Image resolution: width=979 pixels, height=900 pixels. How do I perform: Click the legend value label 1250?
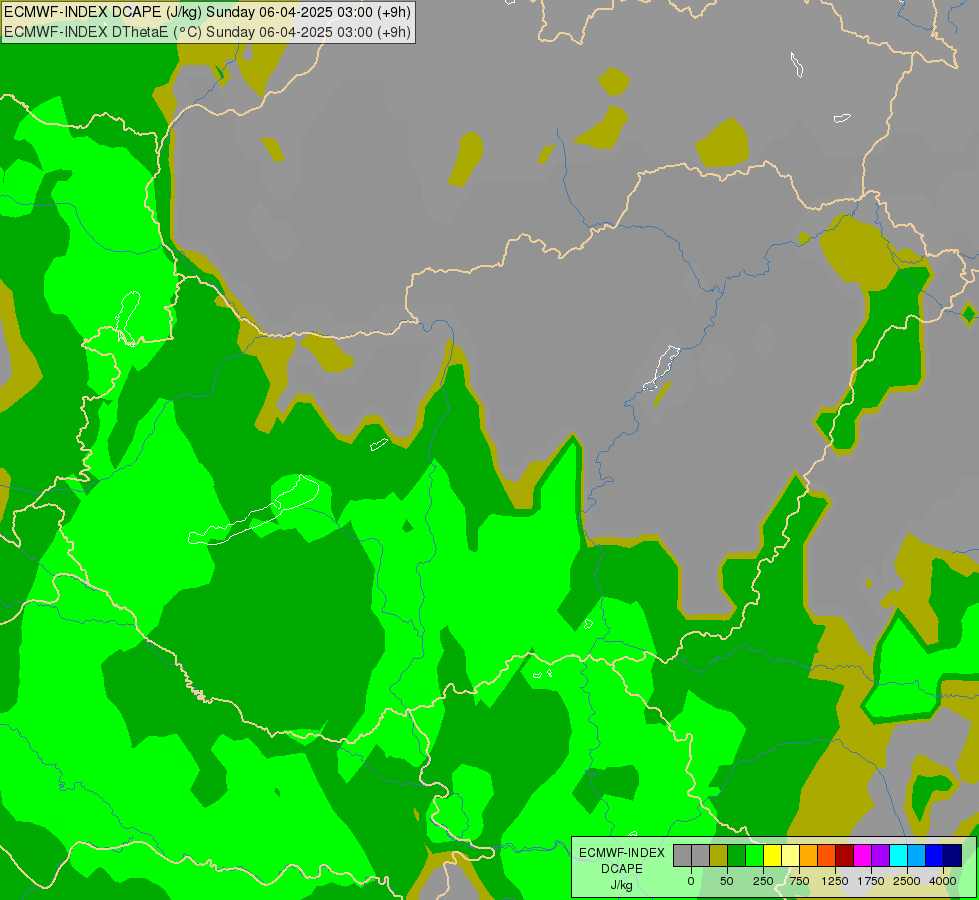pyautogui.click(x=835, y=881)
